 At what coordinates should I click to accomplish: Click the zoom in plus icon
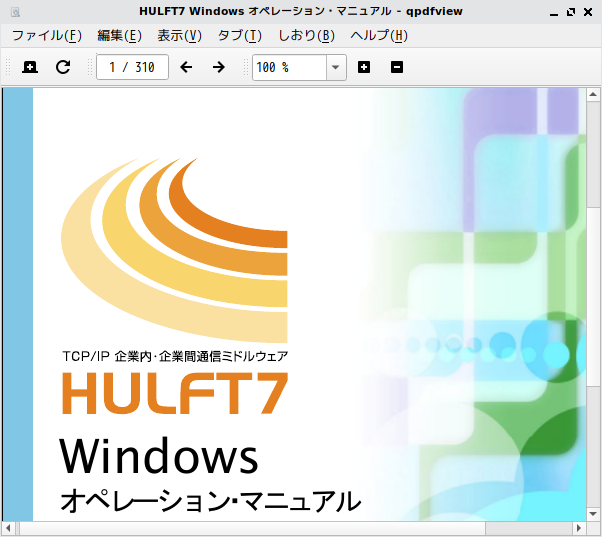click(364, 67)
